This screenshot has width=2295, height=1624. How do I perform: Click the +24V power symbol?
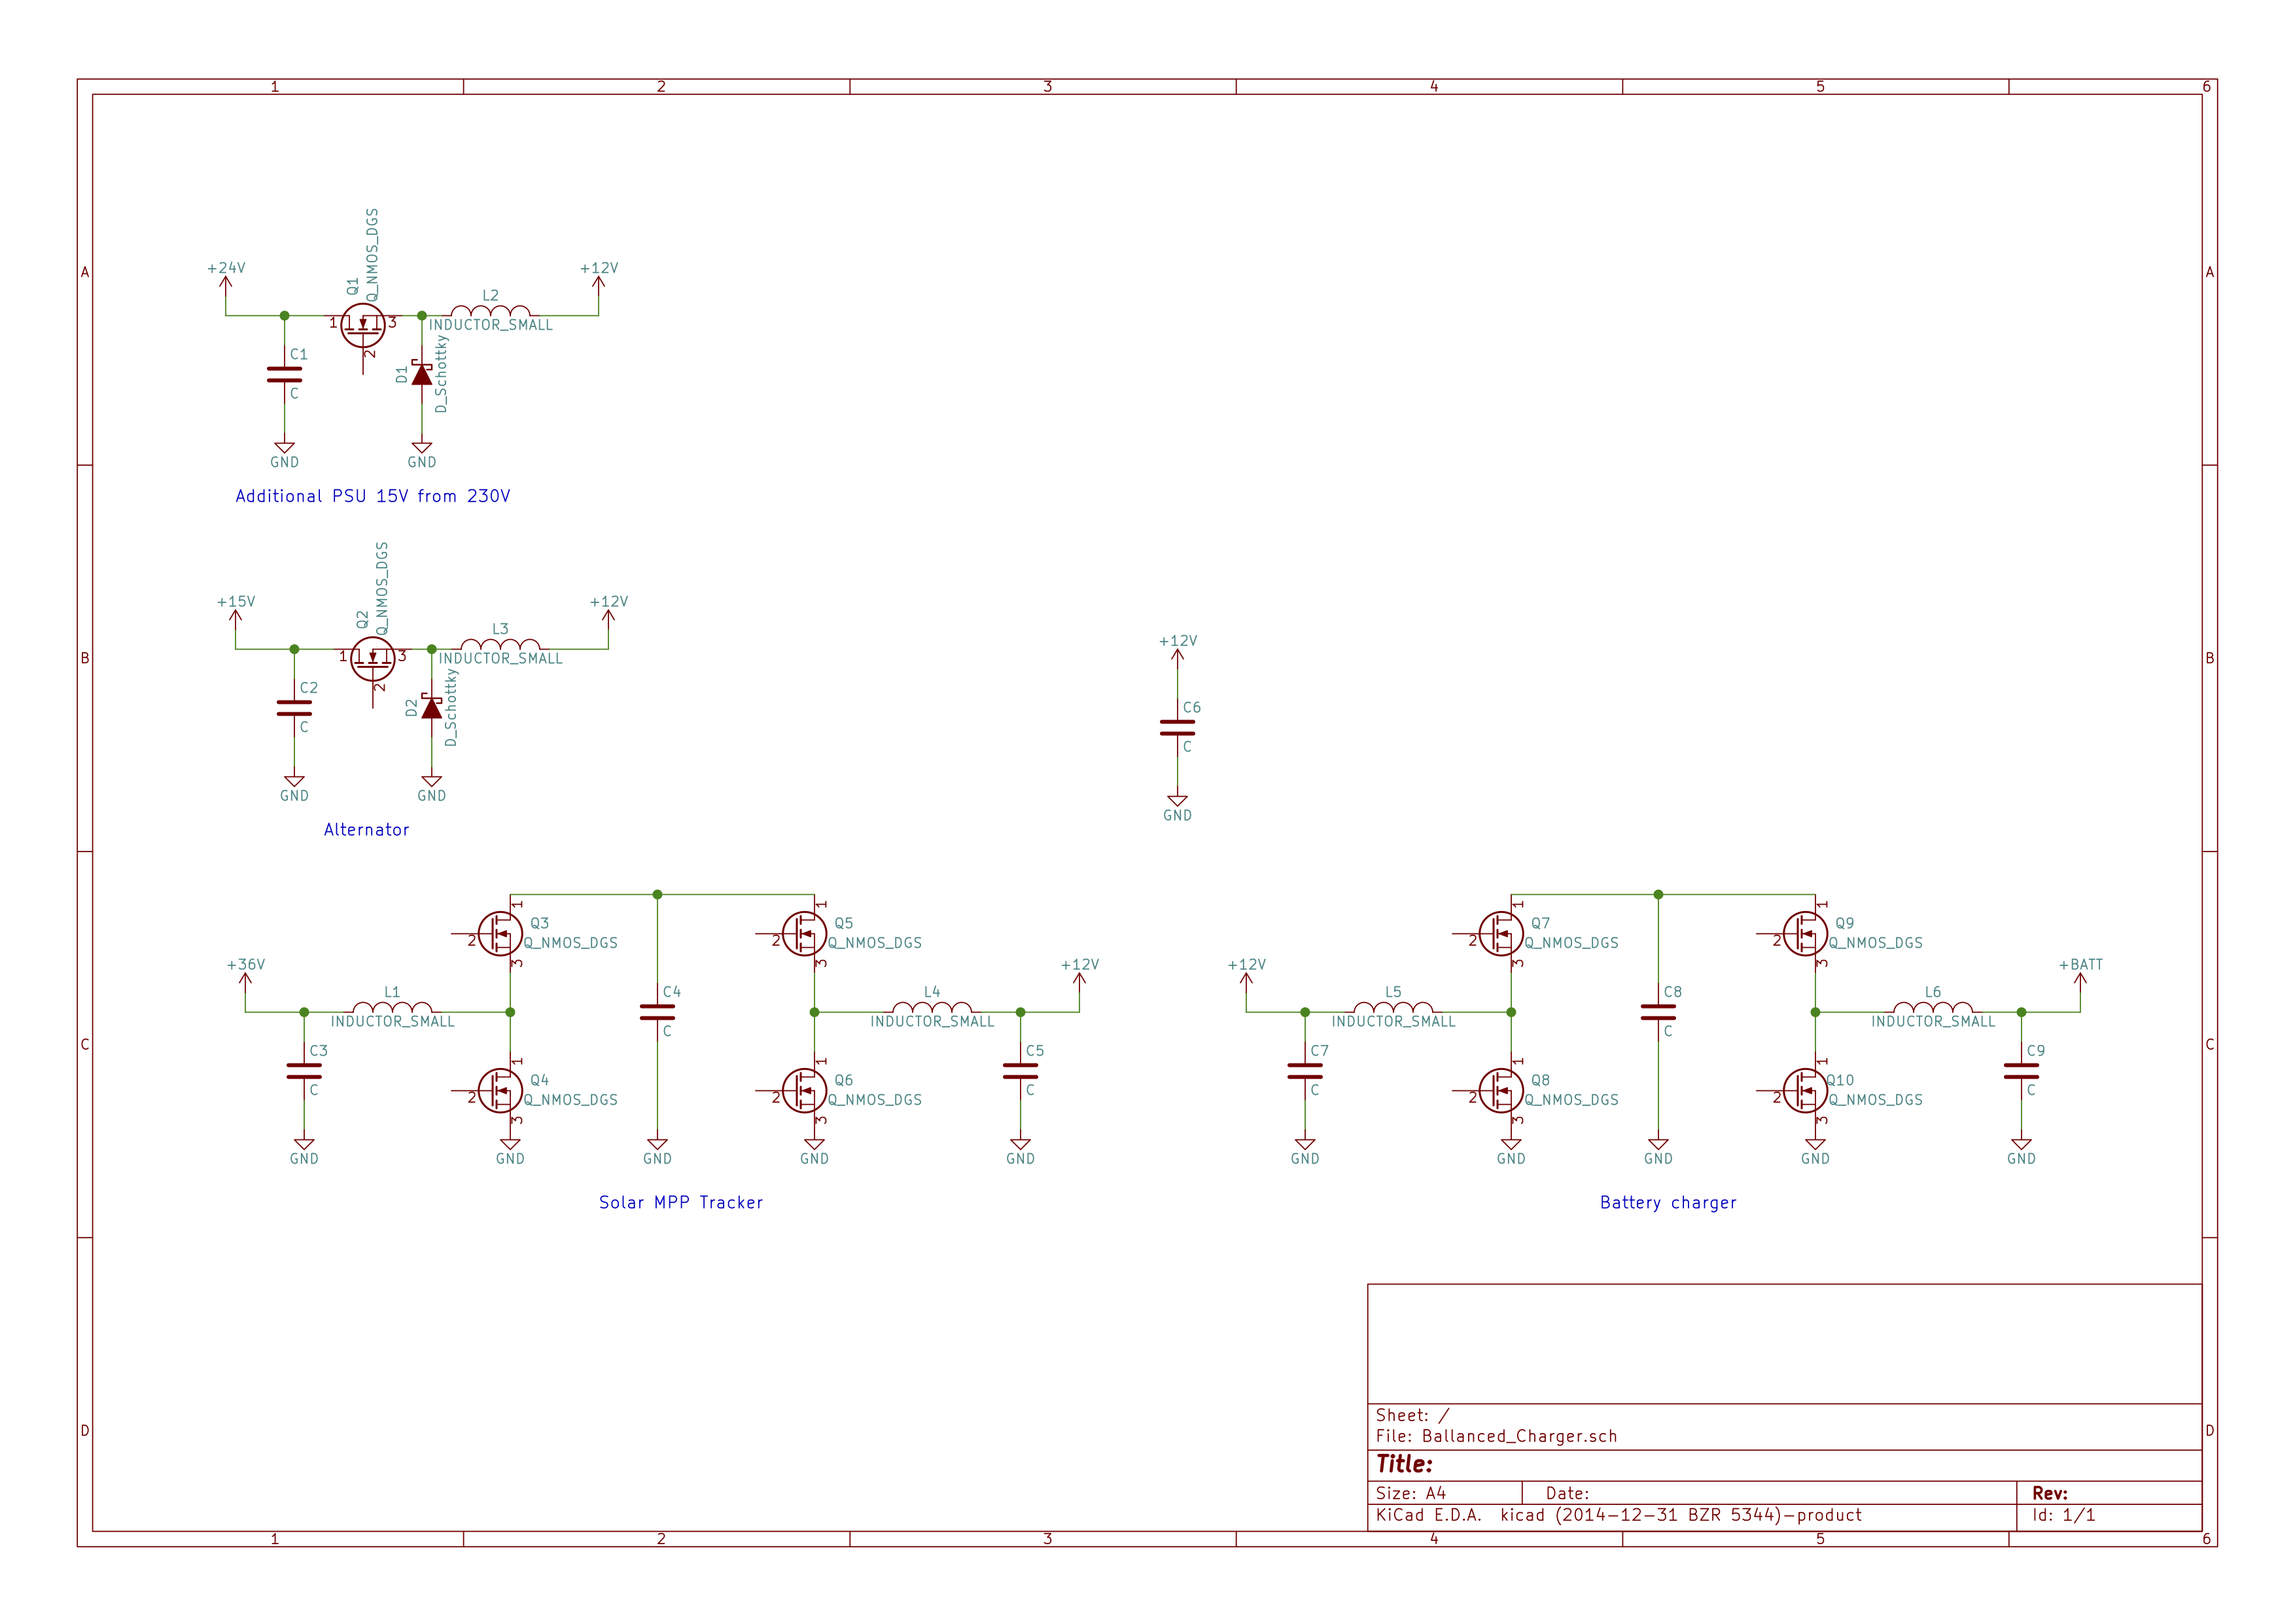(226, 280)
